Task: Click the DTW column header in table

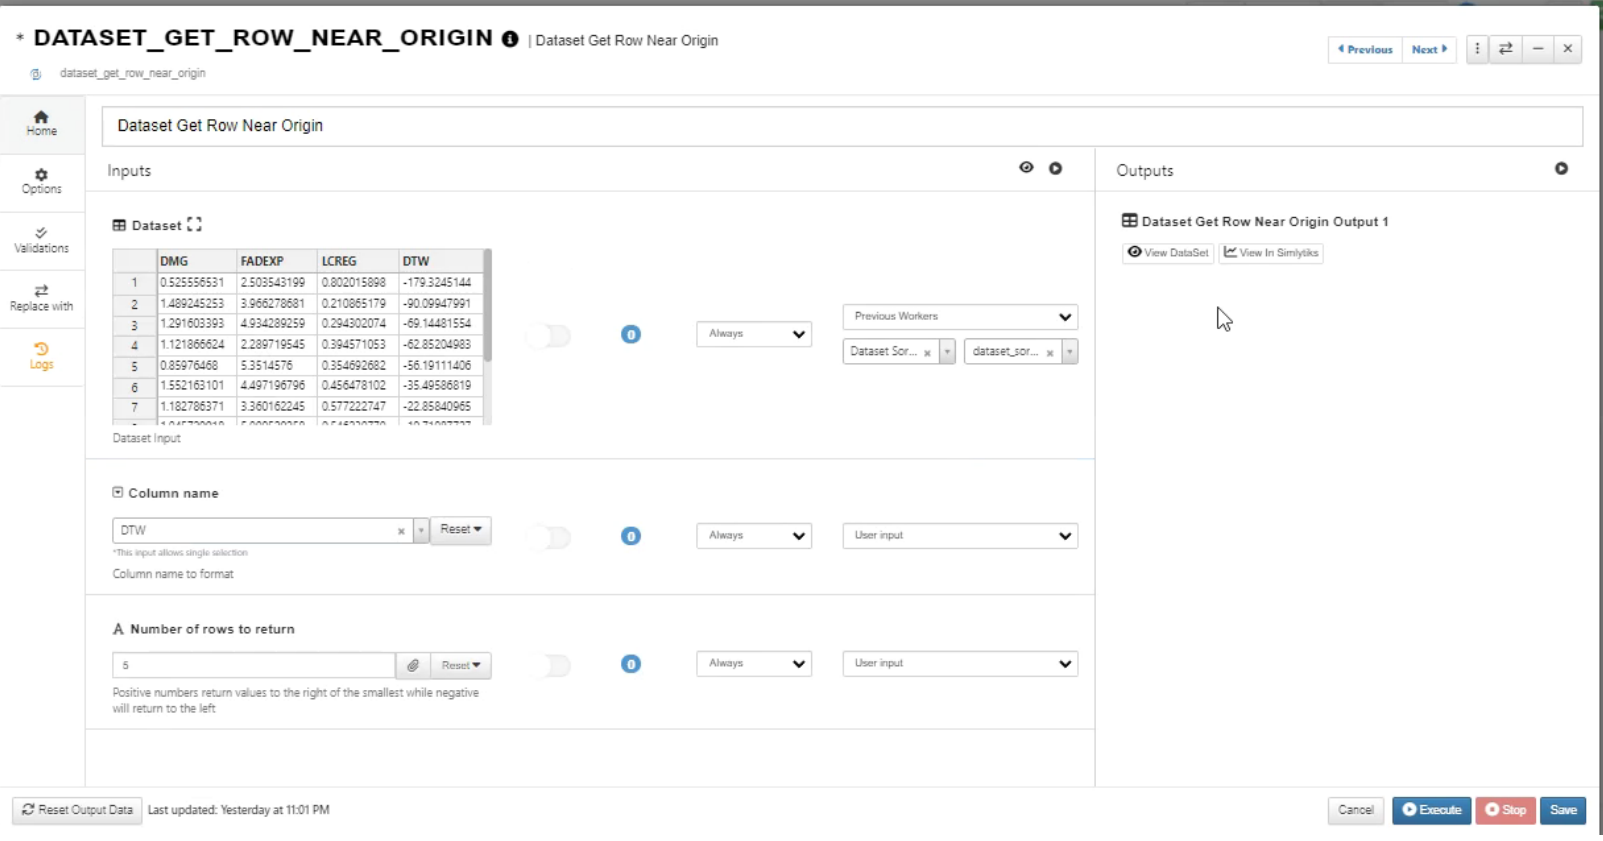Action: (441, 261)
